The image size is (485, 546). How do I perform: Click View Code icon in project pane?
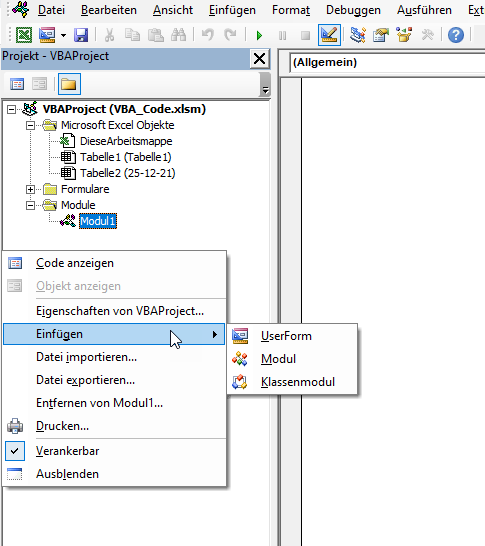tap(17, 84)
